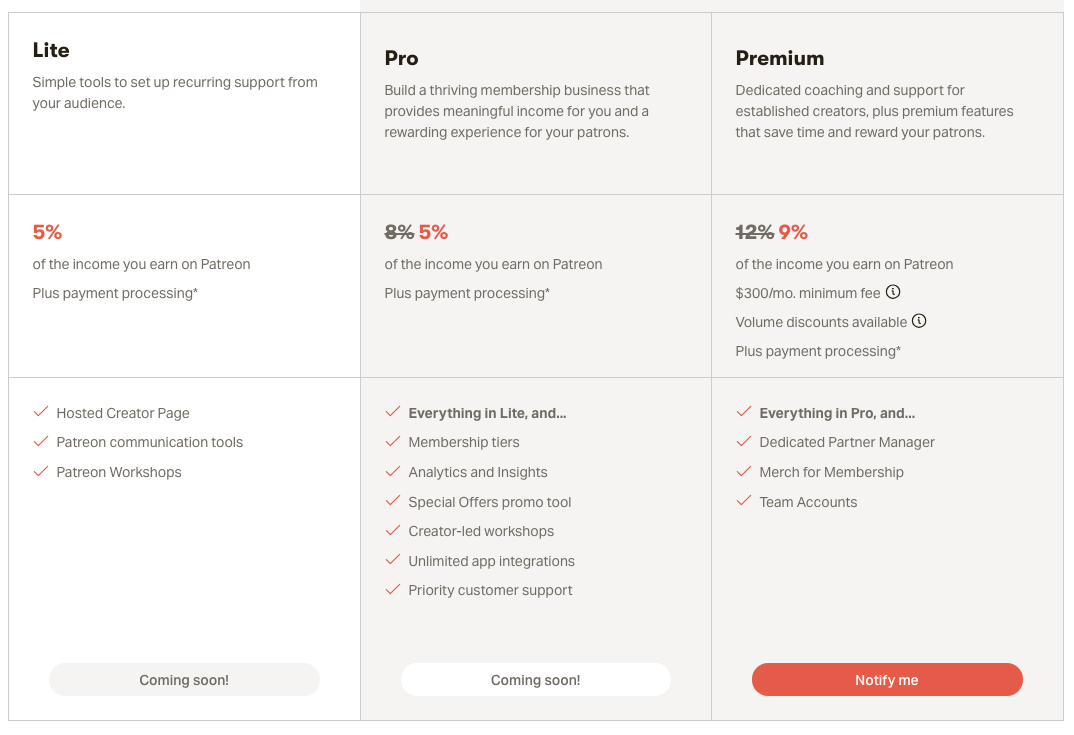Click checkmark beside Dedicated Partner Manager

tap(744, 442)
